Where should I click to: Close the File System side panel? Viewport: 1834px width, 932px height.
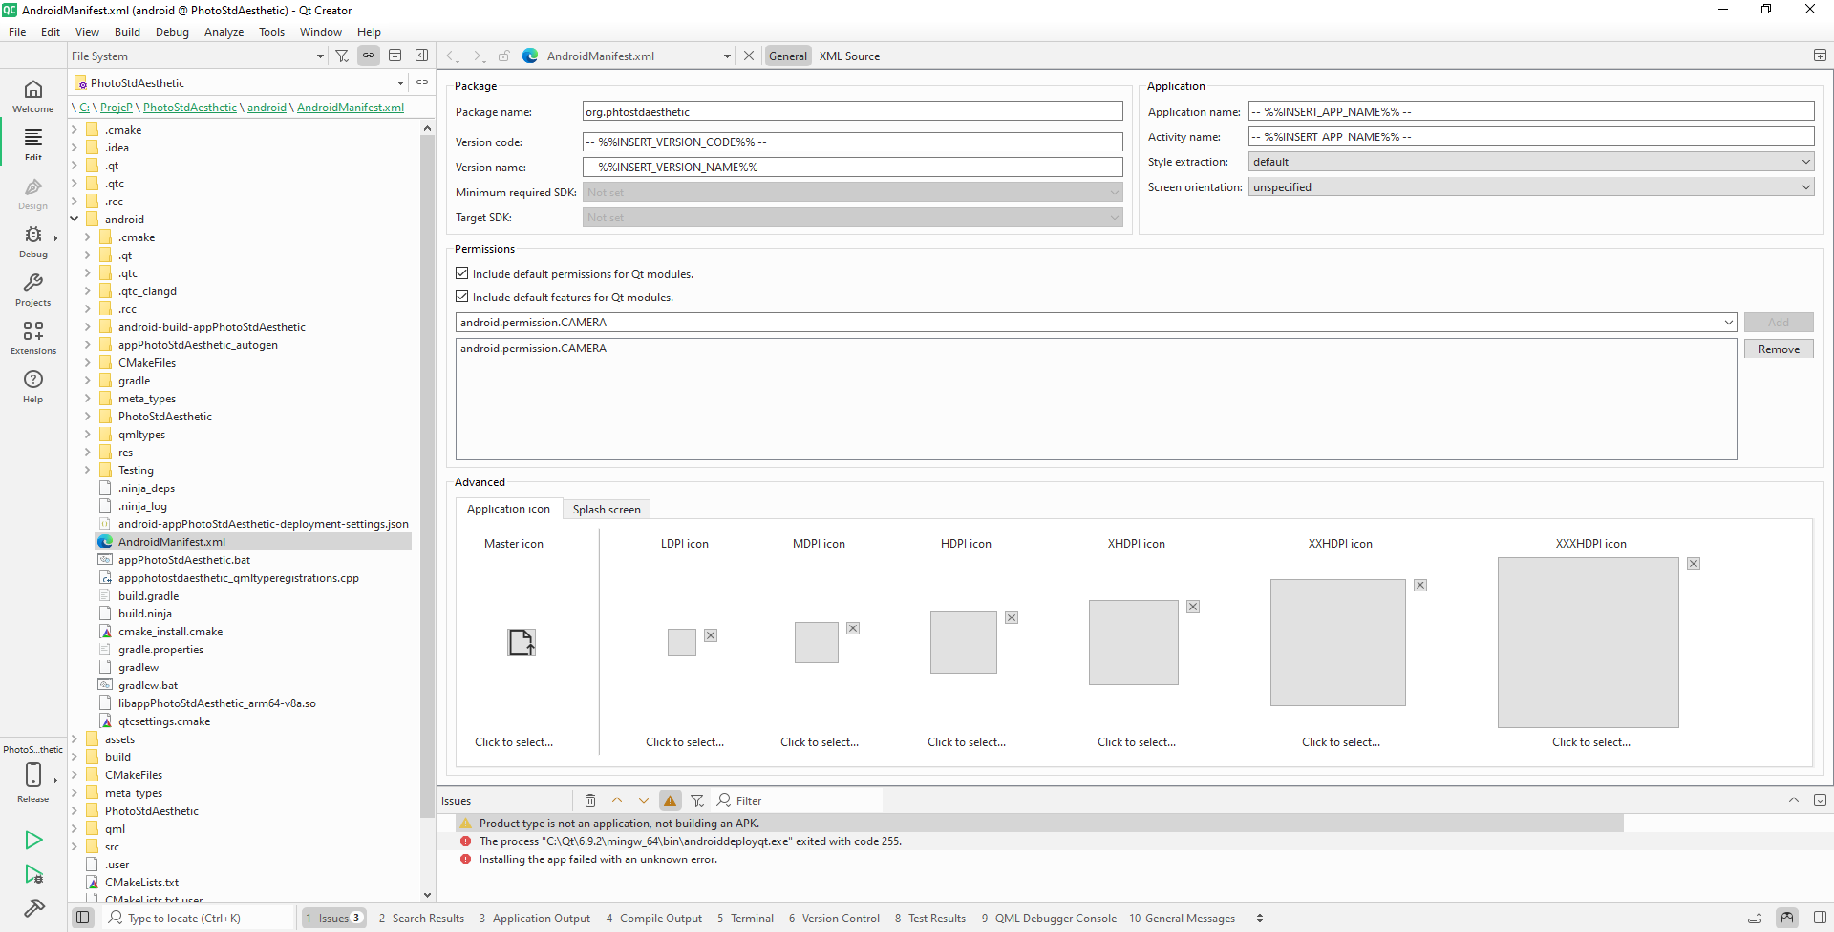coord(422,56)
